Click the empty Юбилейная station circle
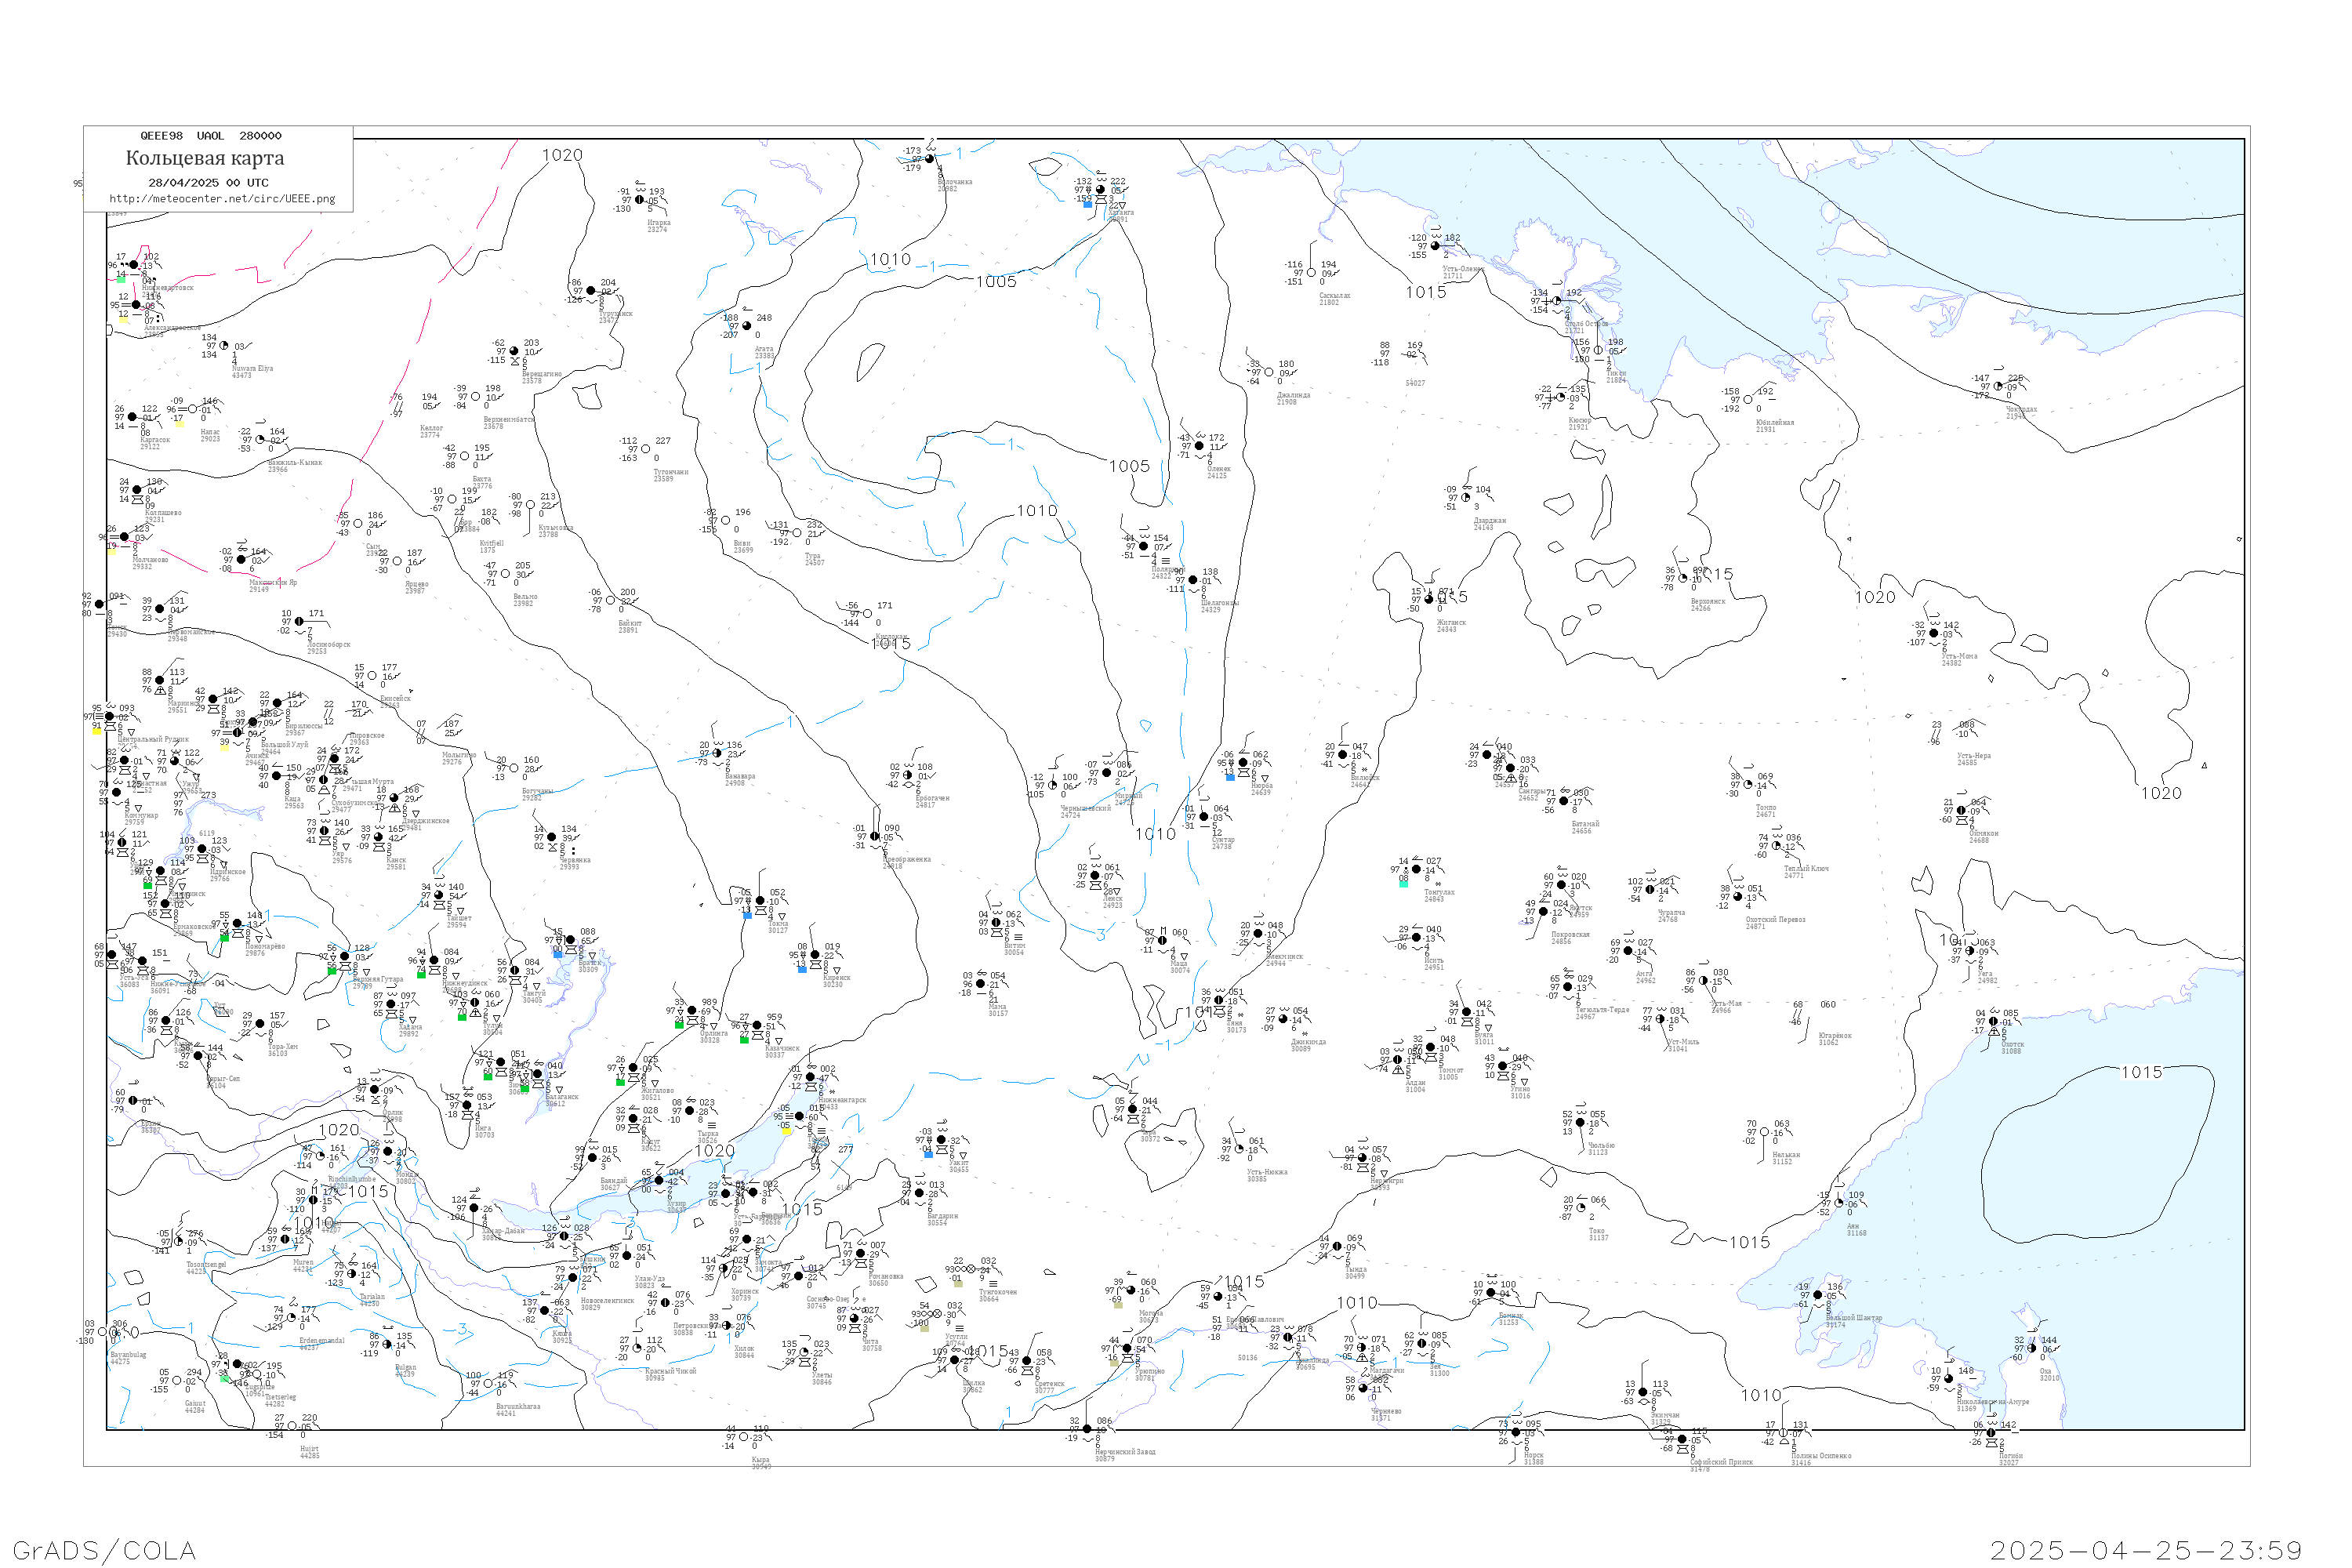Screen dimensions: 2352x1568 tap(1748, 399)
